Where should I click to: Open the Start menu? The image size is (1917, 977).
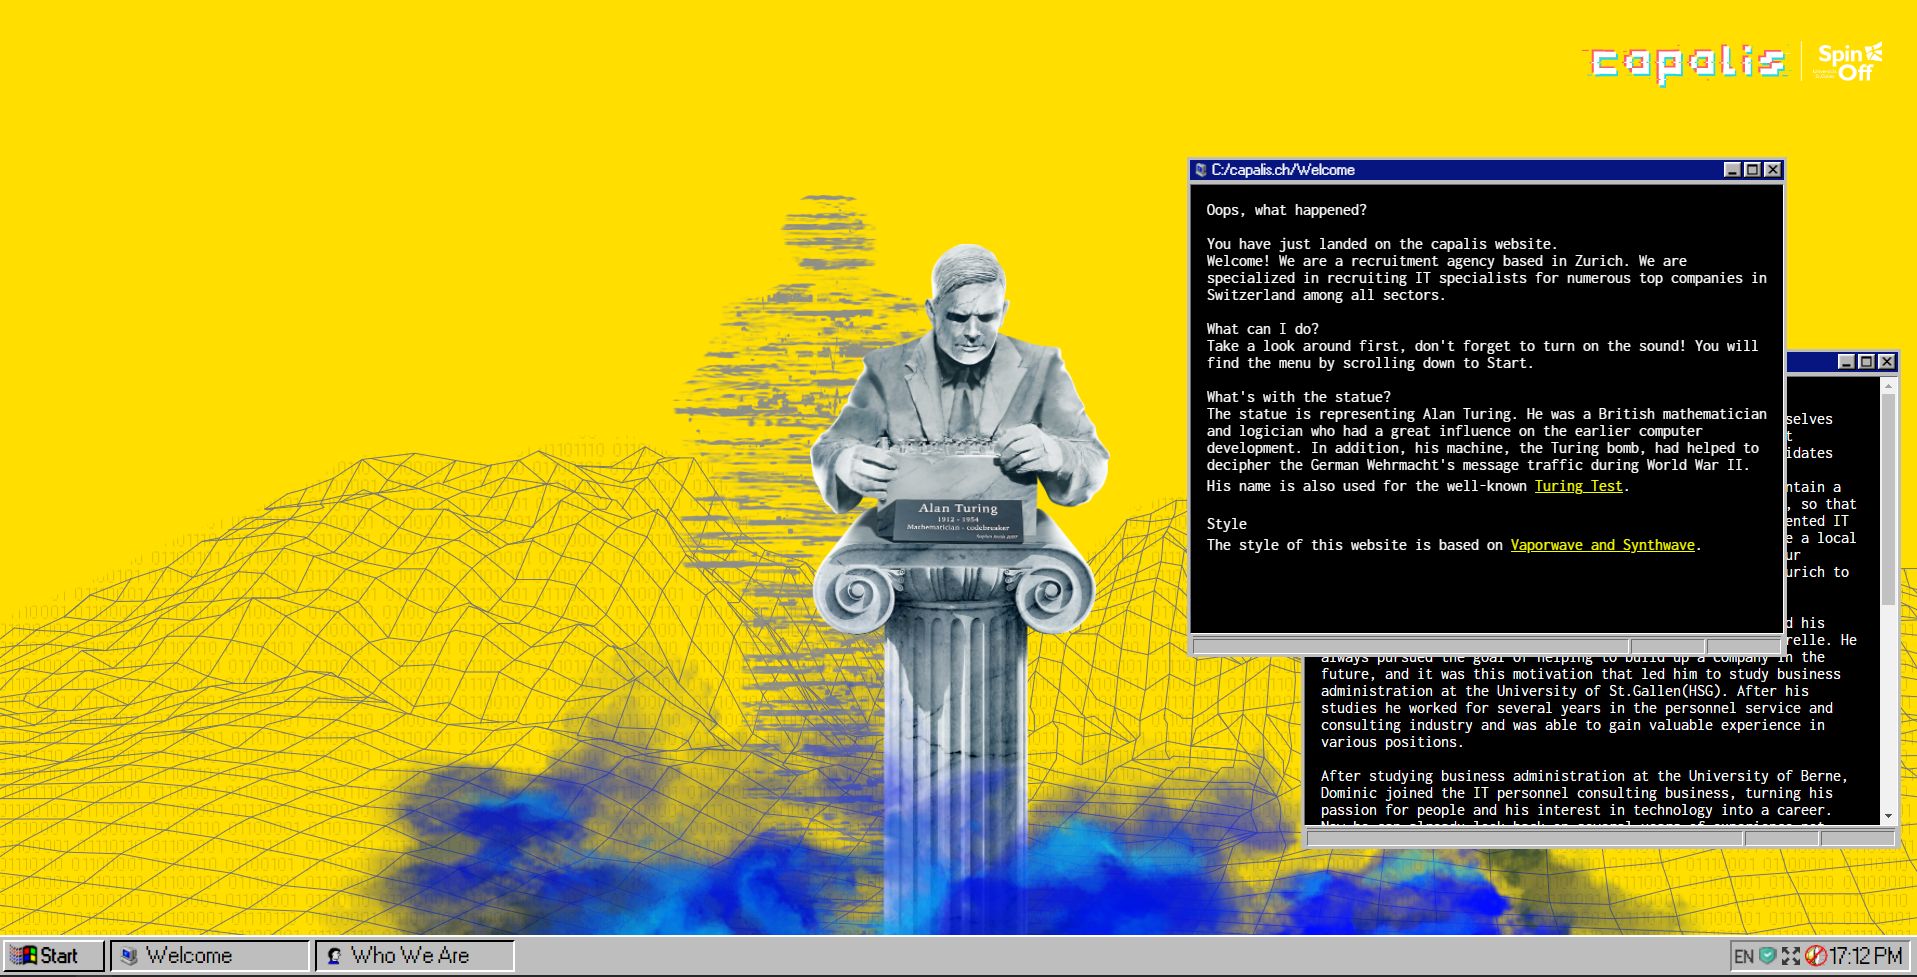coord(53,956)
